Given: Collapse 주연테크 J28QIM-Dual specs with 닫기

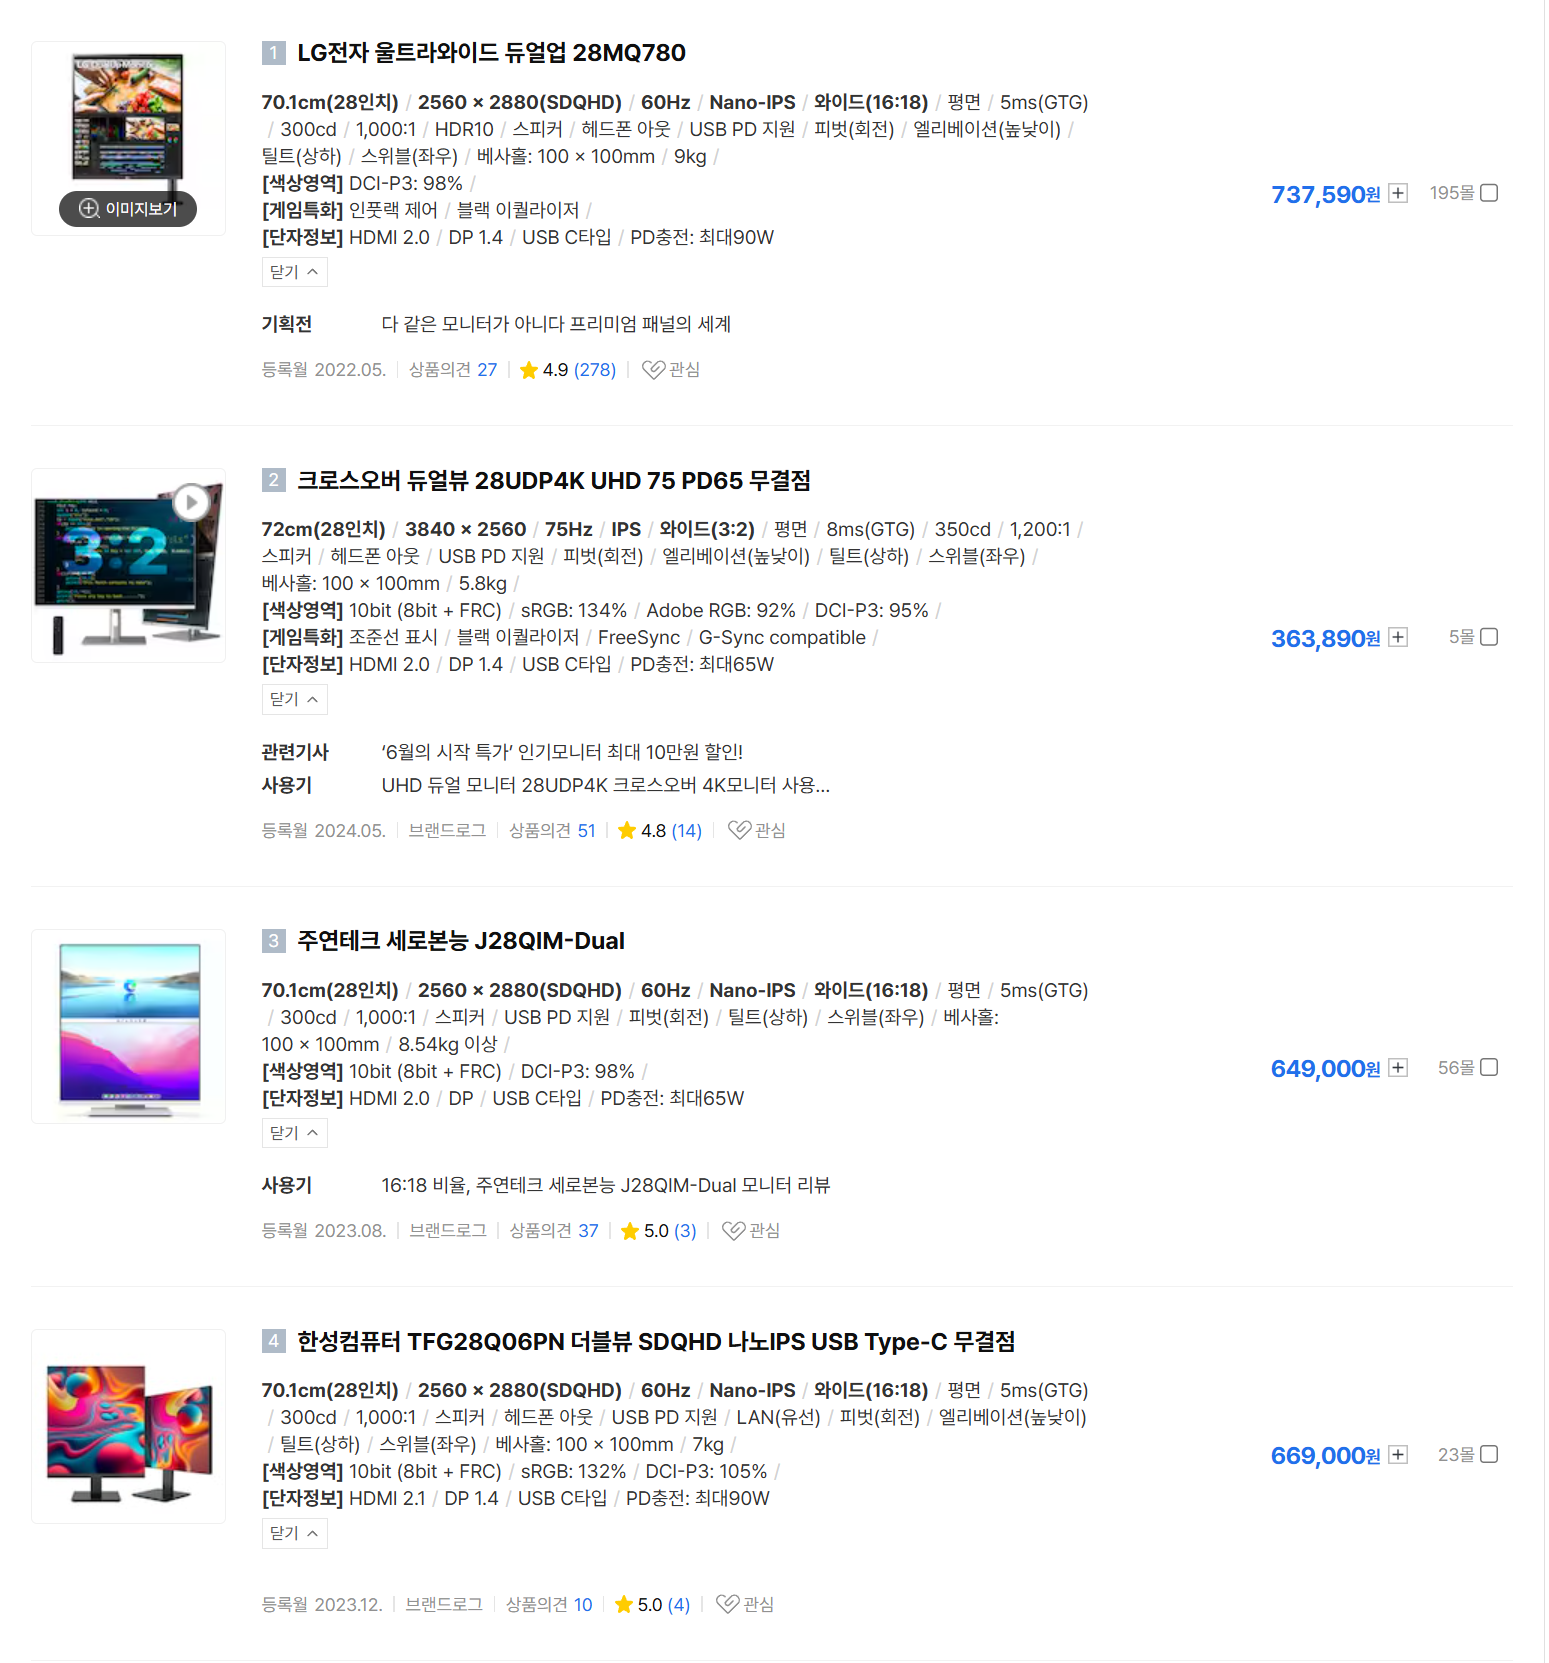Looking at the screenshot, I should click(294, 1133).
